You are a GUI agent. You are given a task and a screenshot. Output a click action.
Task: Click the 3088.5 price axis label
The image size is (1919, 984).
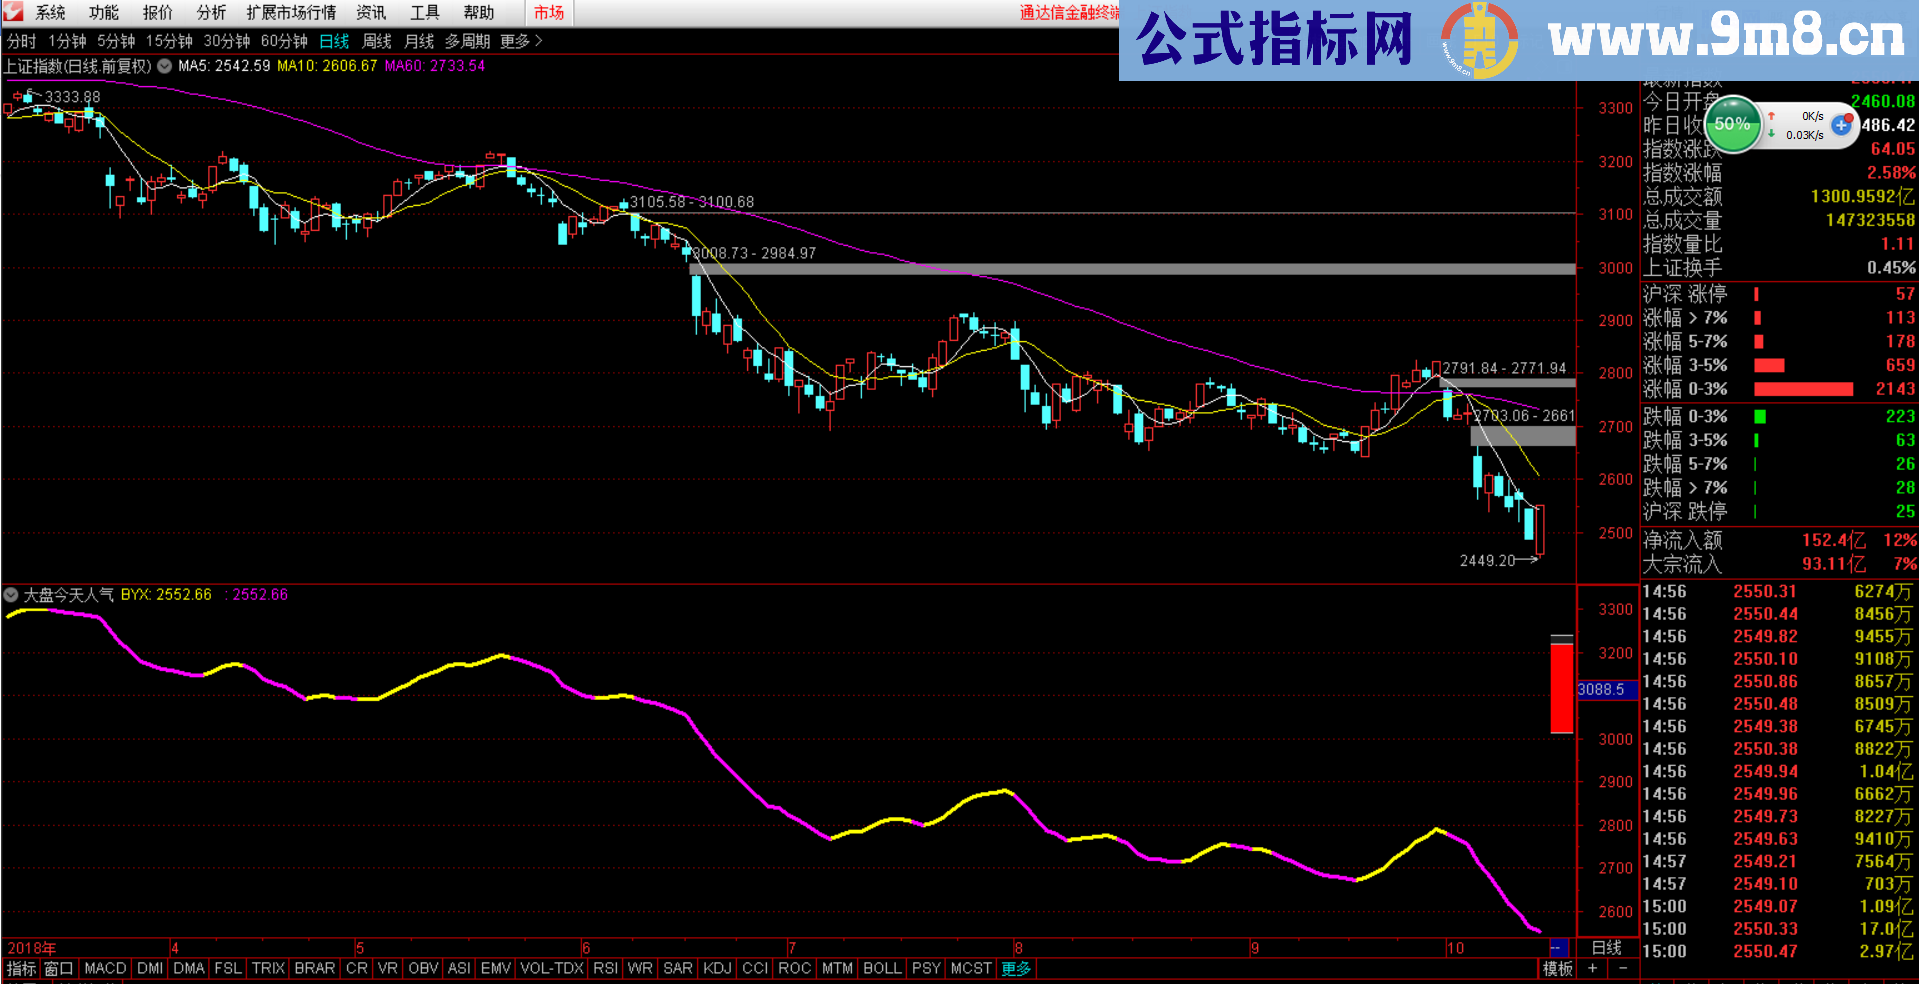pos(1601,689)
